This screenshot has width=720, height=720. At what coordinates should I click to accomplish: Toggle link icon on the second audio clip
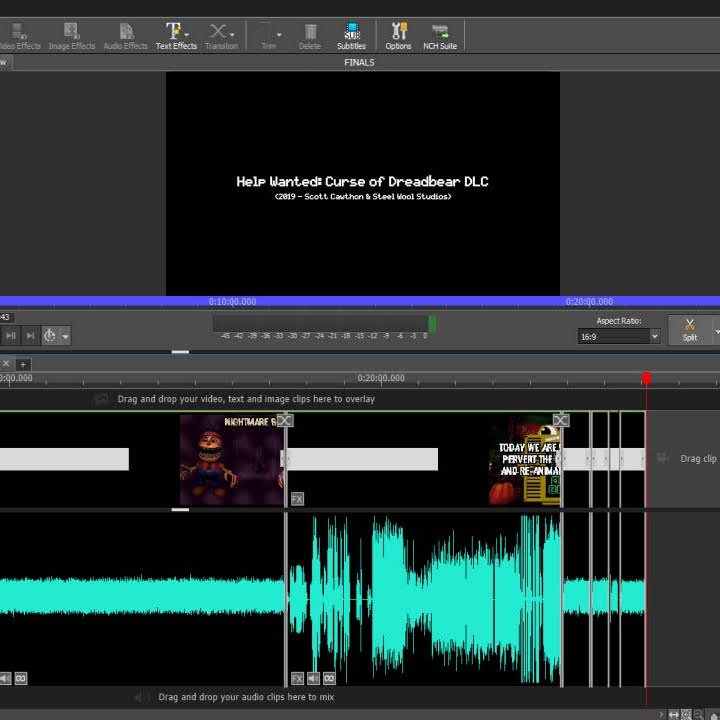329,678
